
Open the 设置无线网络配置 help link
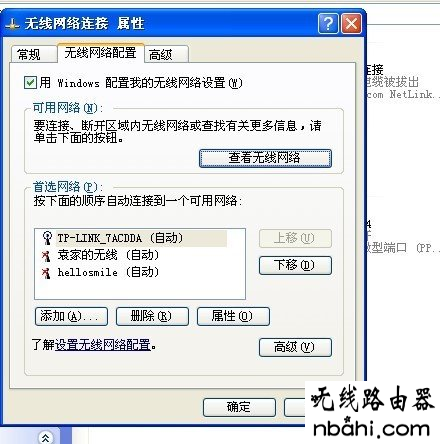tap(103, 345)
